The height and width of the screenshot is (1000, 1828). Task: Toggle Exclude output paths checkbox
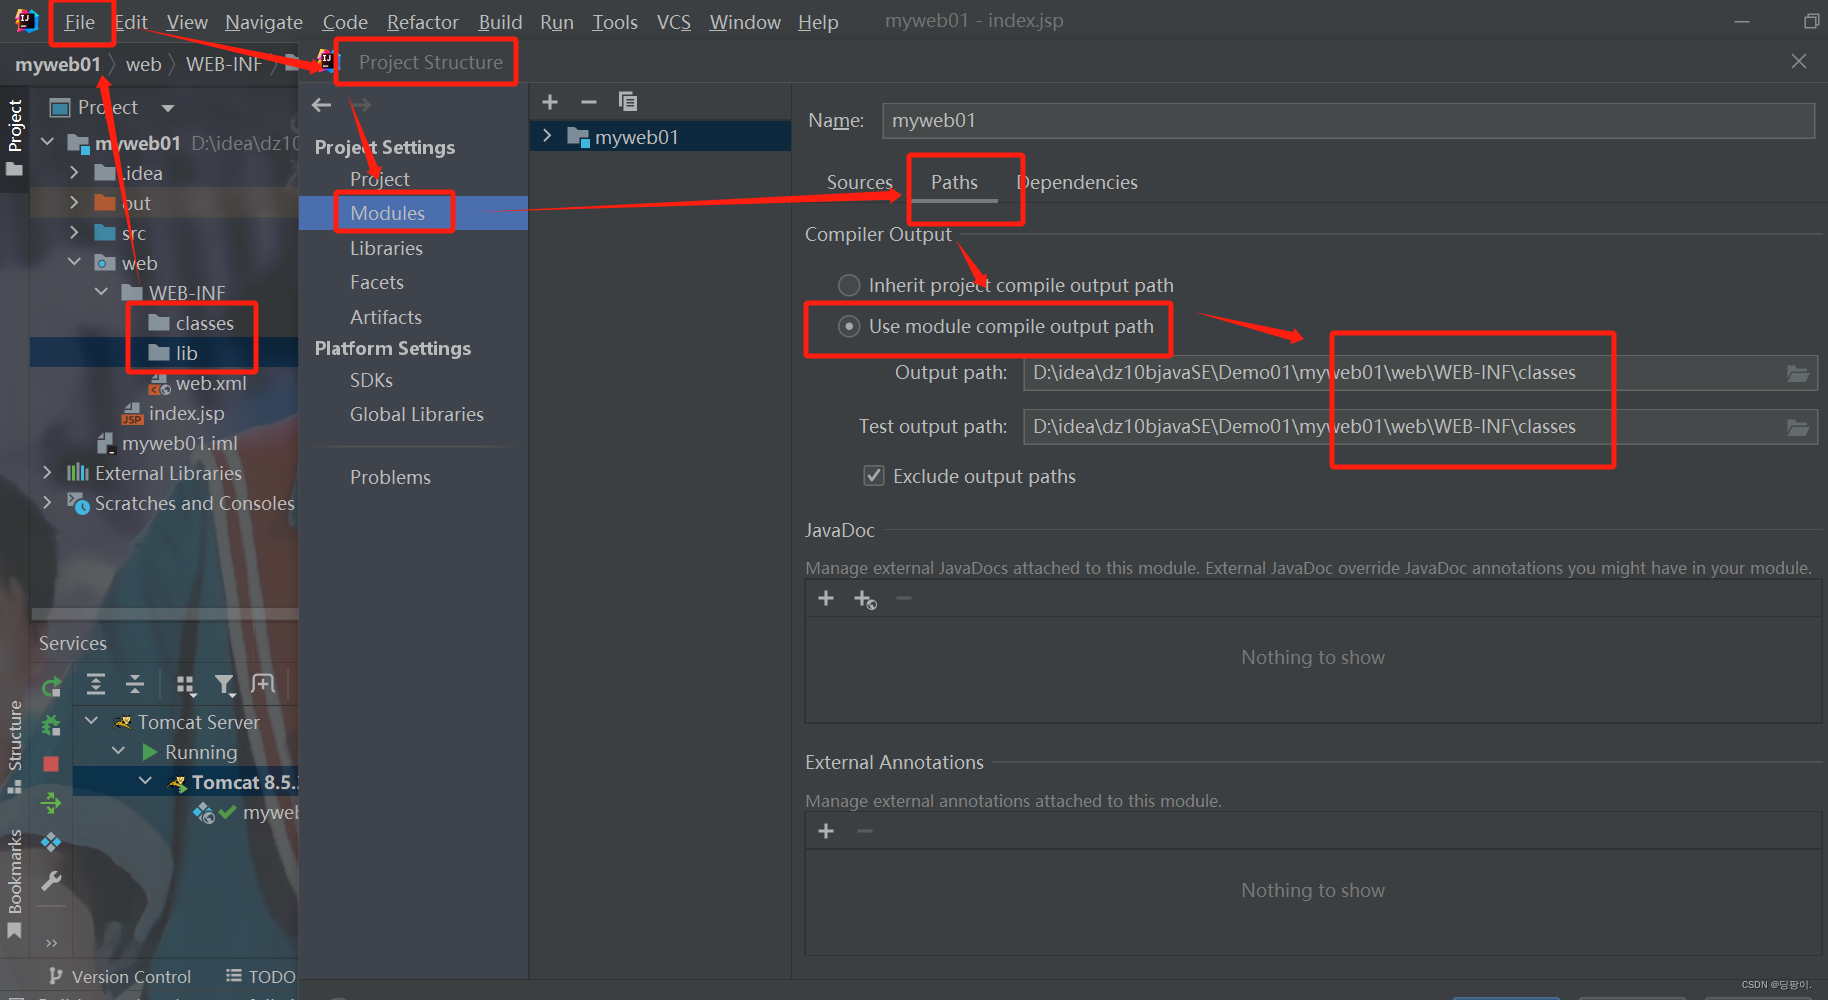874,475
